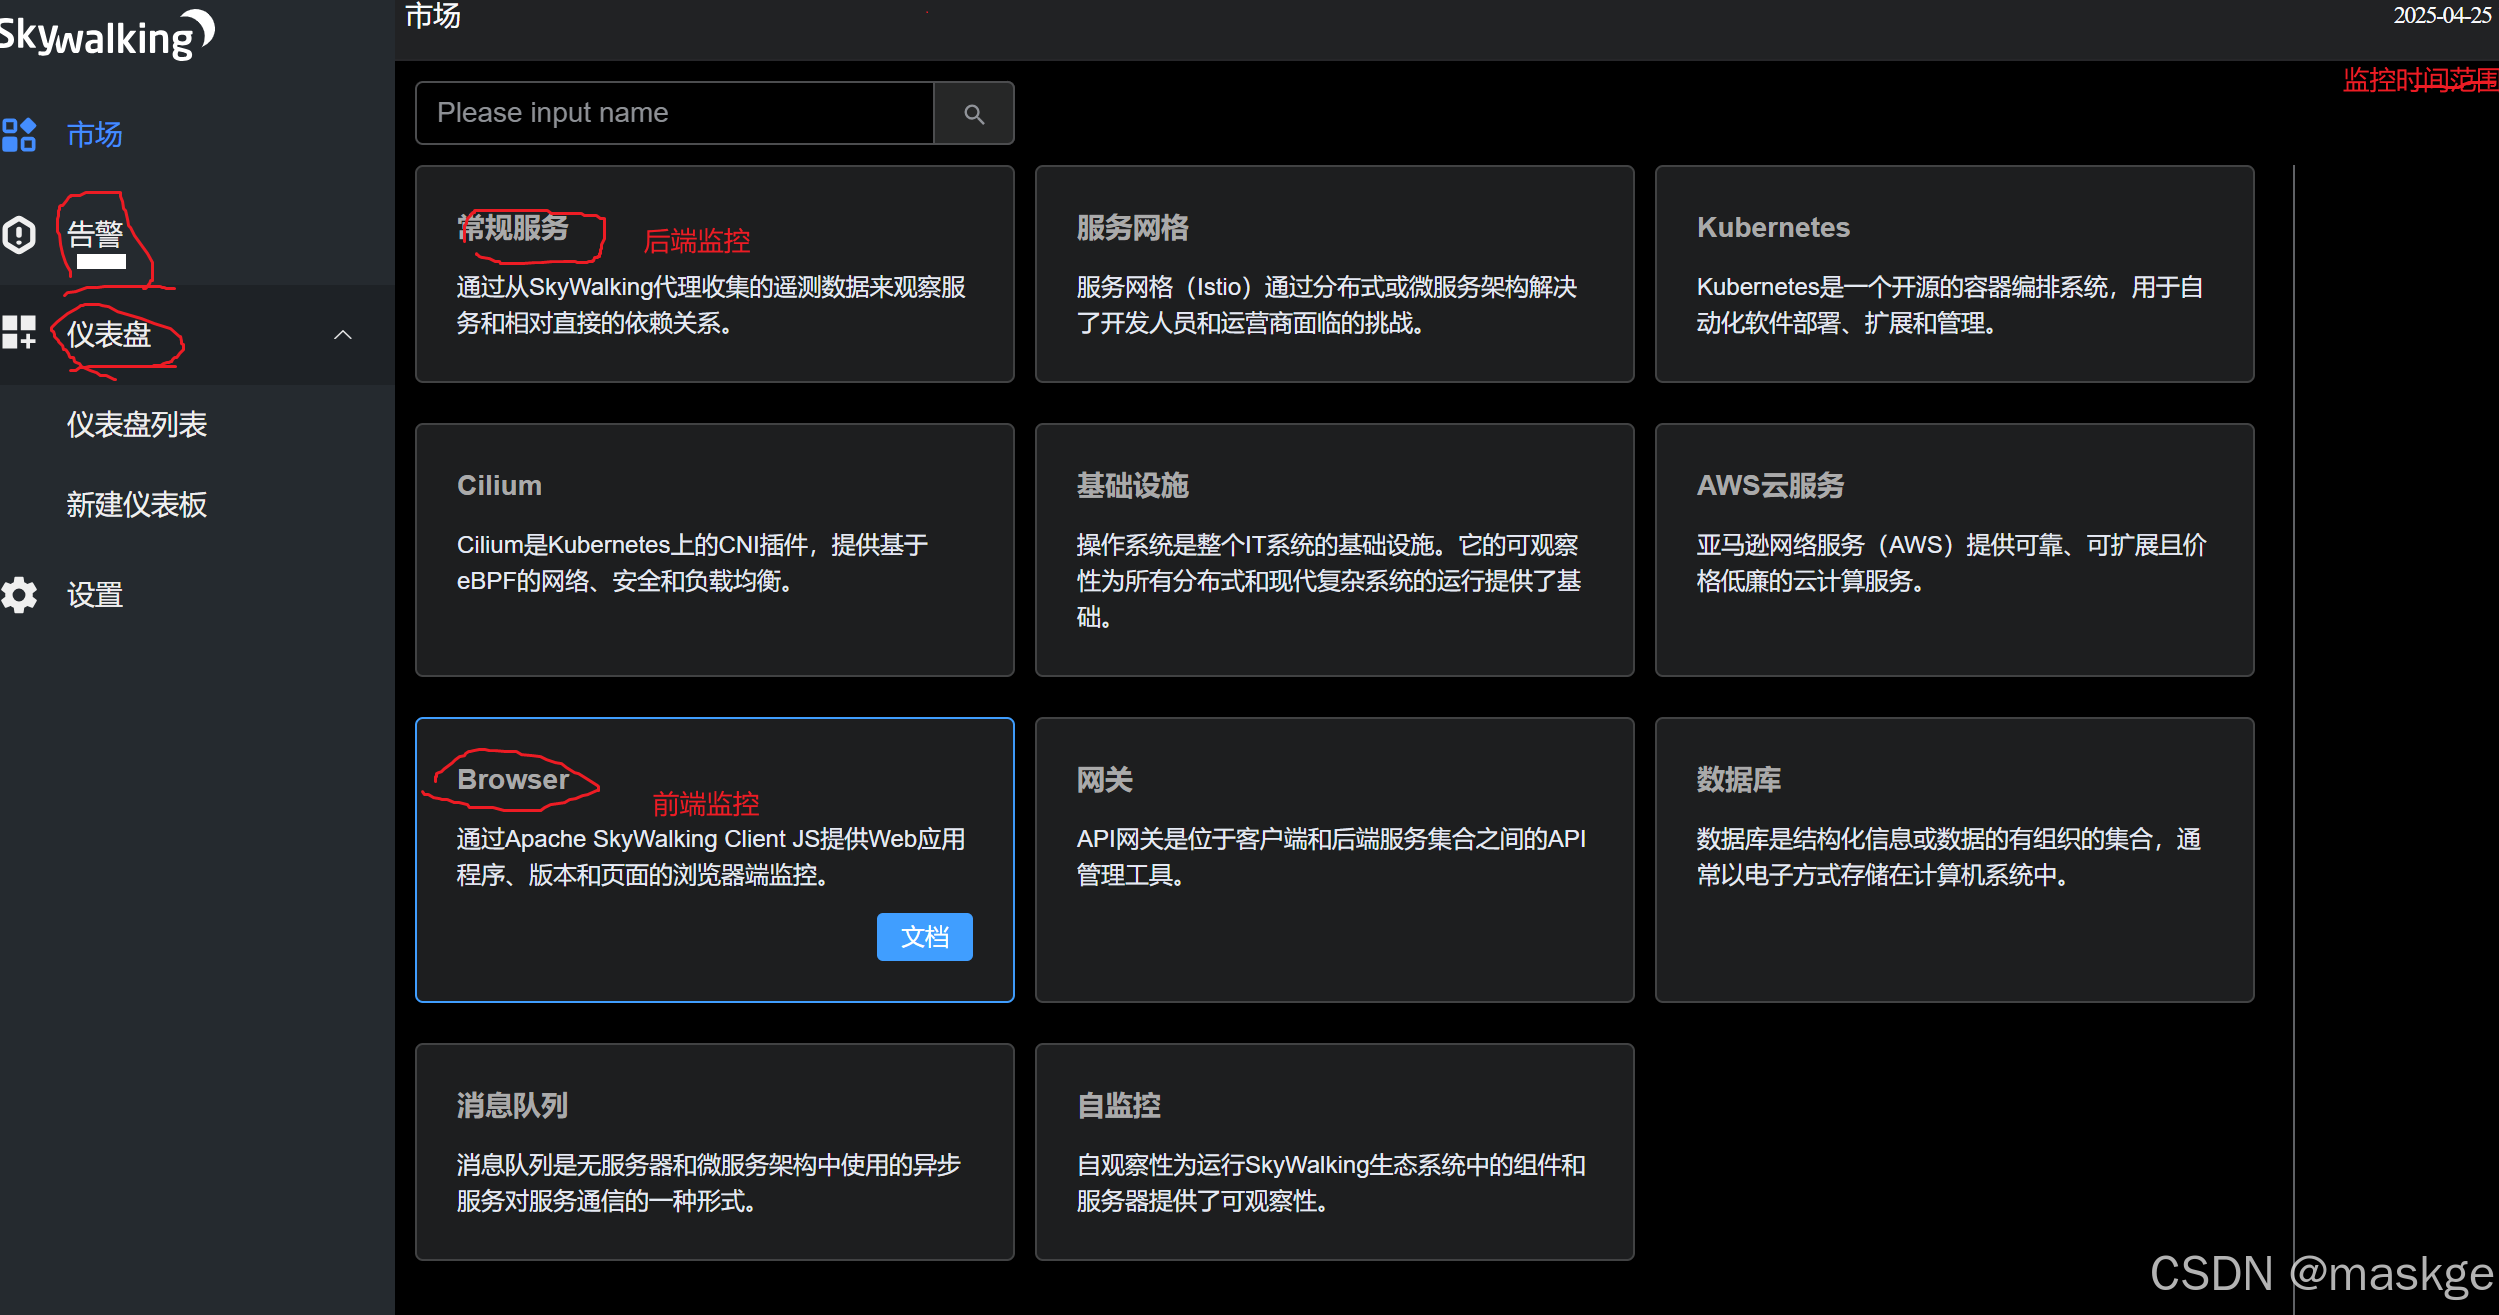Click the alarm shield icon

[x=19, y=235]
